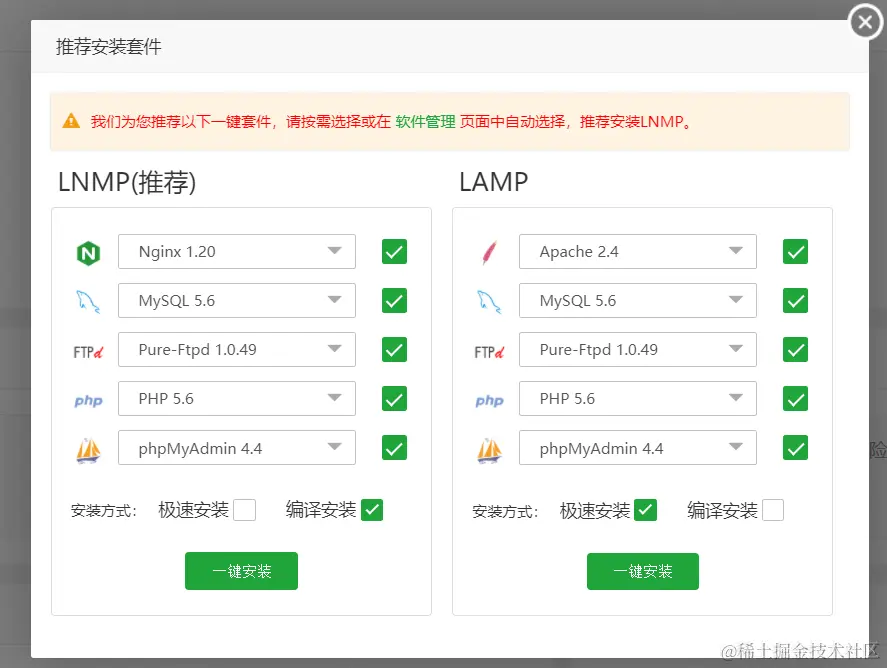Click 极速安装 label text under LNMP

(x=193, y=510)
